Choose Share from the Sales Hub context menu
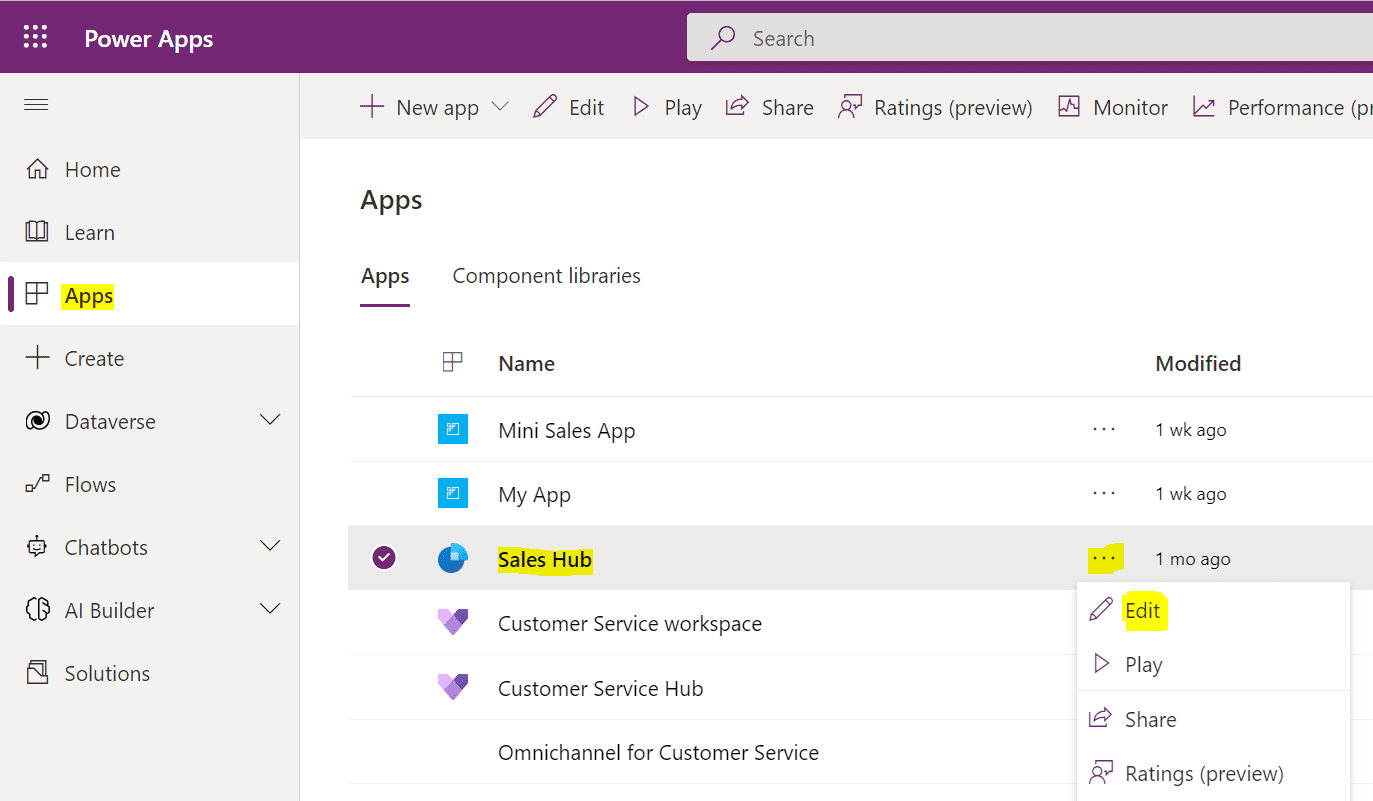 point(1213,719)
